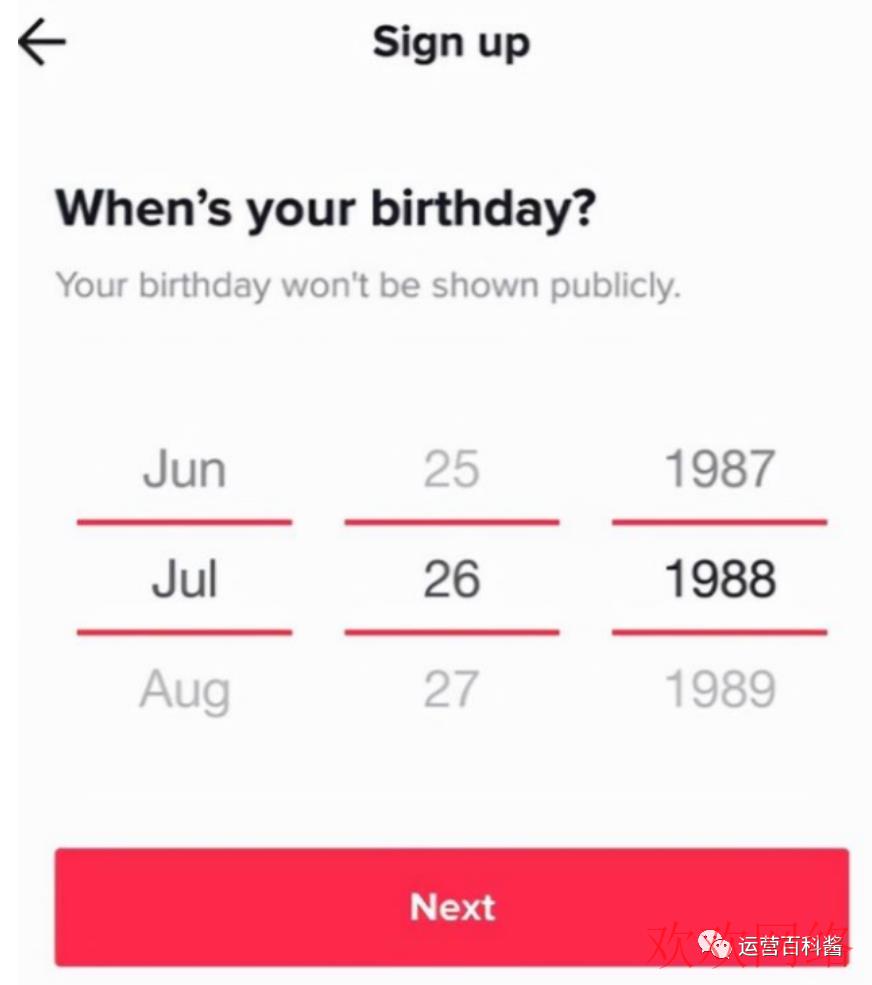Tap the selected month Jul

coord(184,579)
